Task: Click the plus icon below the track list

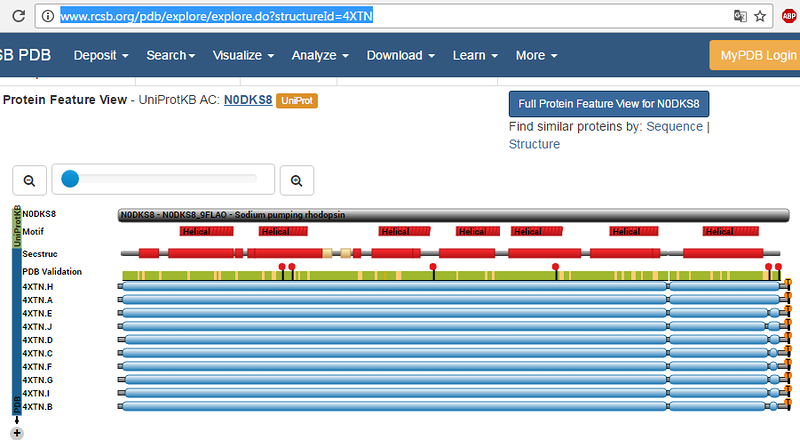Action: click(17, 432)
